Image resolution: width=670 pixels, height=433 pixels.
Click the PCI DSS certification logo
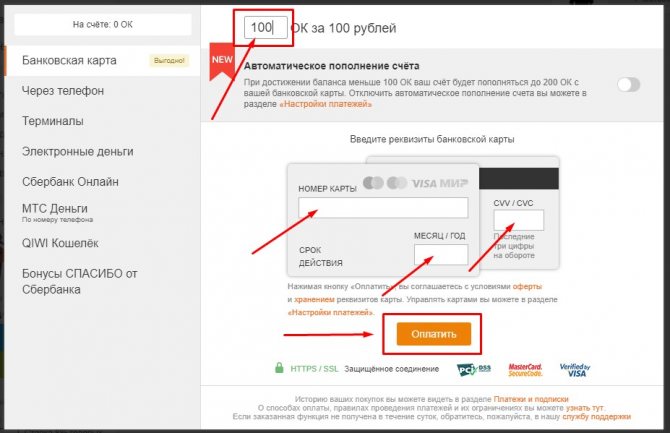pos(473,369)
